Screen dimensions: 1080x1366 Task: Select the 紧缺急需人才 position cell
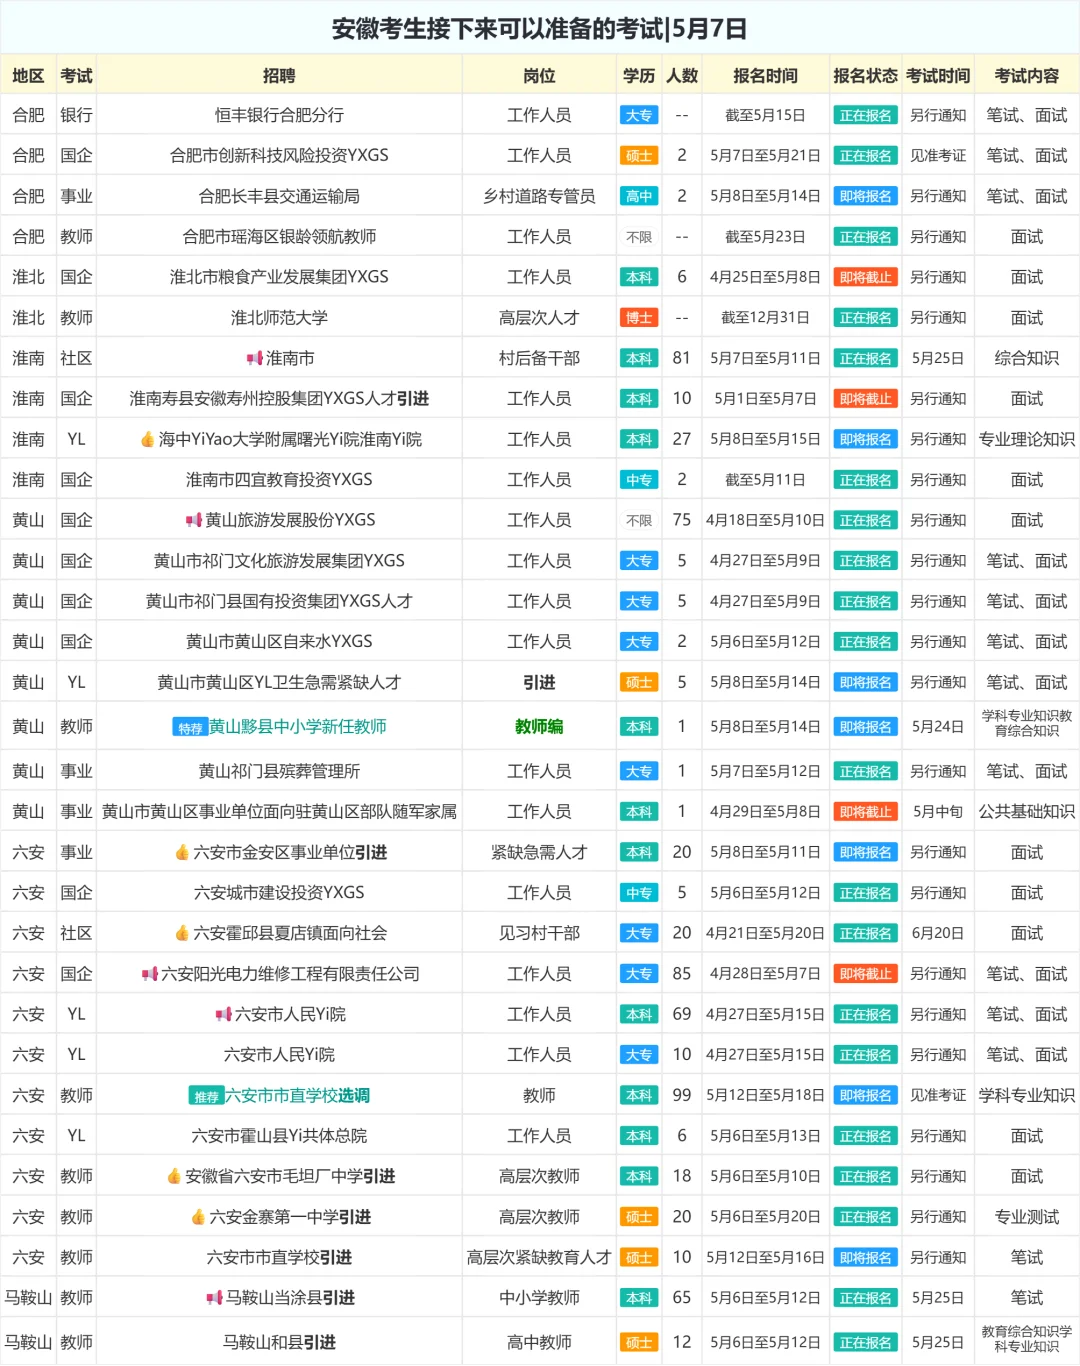click(x=539, y=852)
